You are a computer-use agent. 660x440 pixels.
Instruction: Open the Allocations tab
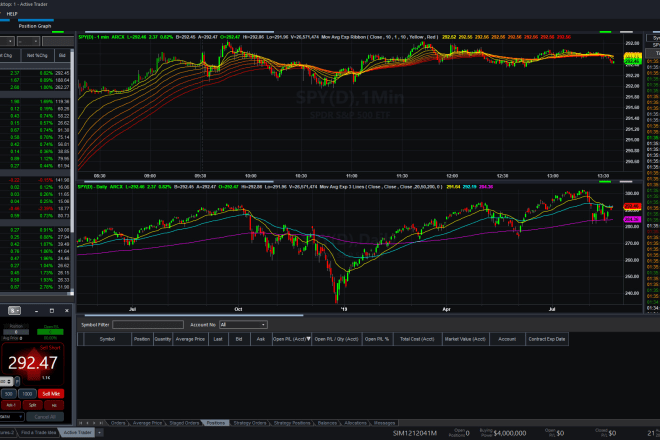point(355,423)
